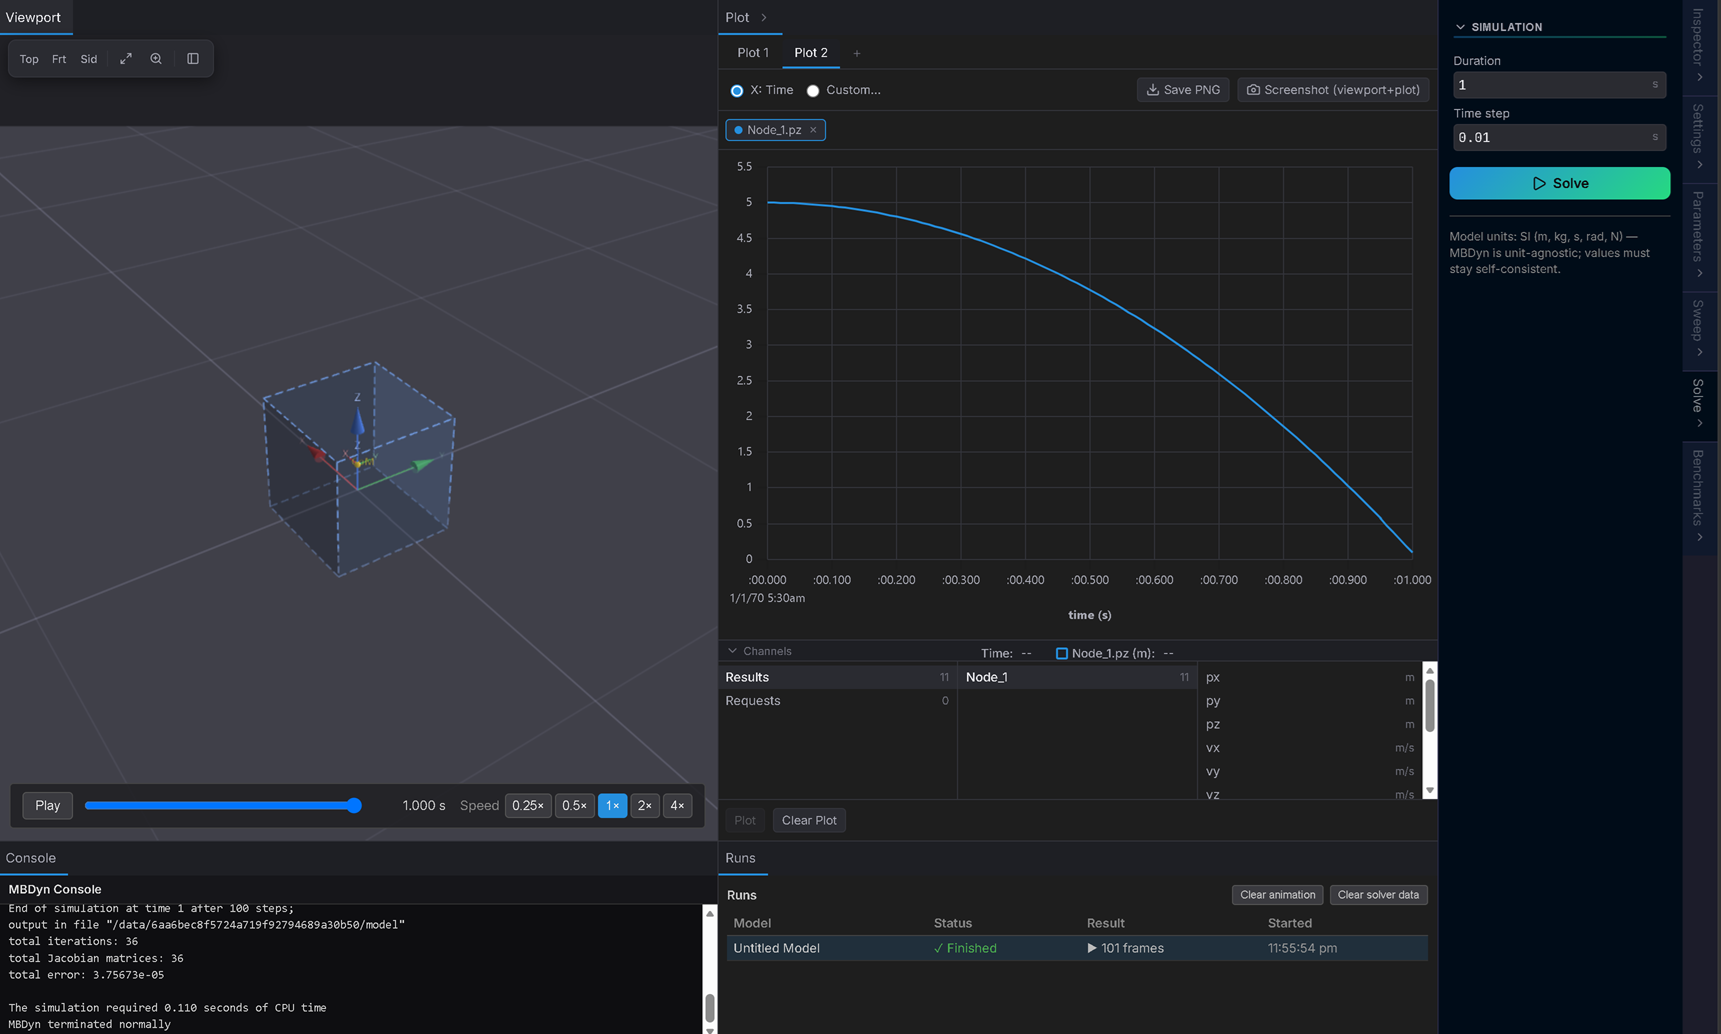1721x1034 pixels.
Task: Switch viewport to Front view
Action: coord(59,59)
